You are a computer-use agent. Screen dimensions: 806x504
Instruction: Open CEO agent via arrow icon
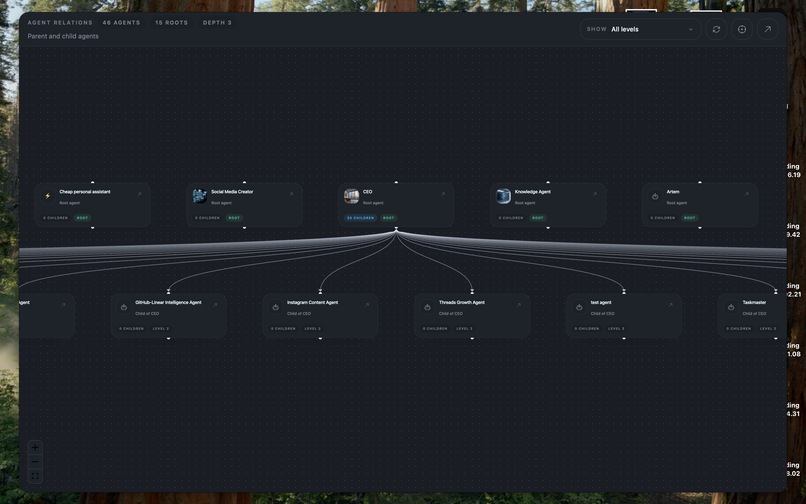(443, 194)
